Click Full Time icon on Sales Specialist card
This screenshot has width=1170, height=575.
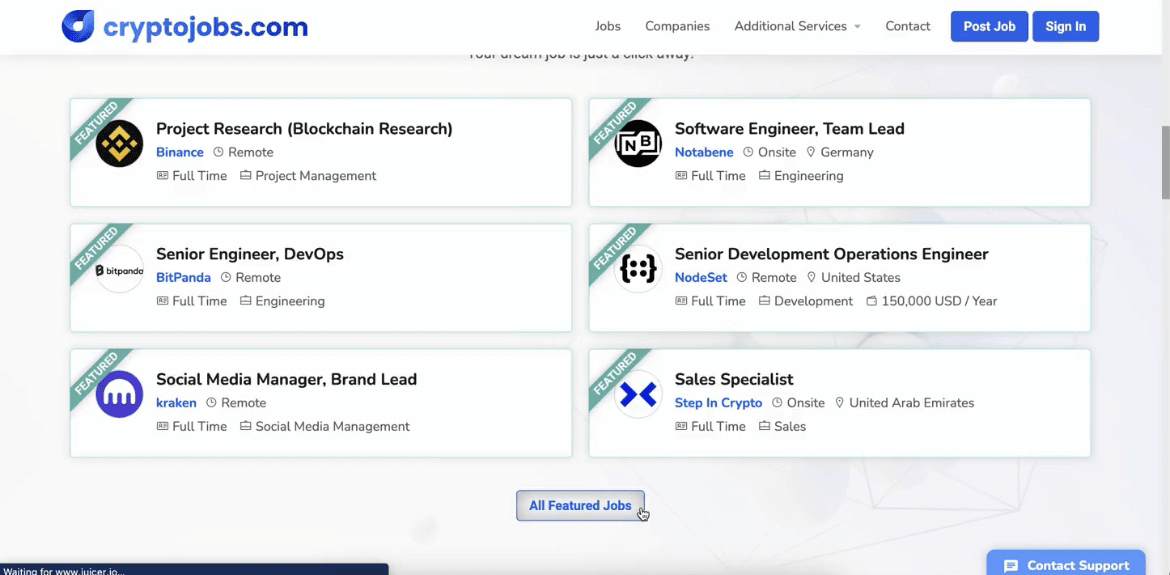pyautogui.click(x=681, y=427)
